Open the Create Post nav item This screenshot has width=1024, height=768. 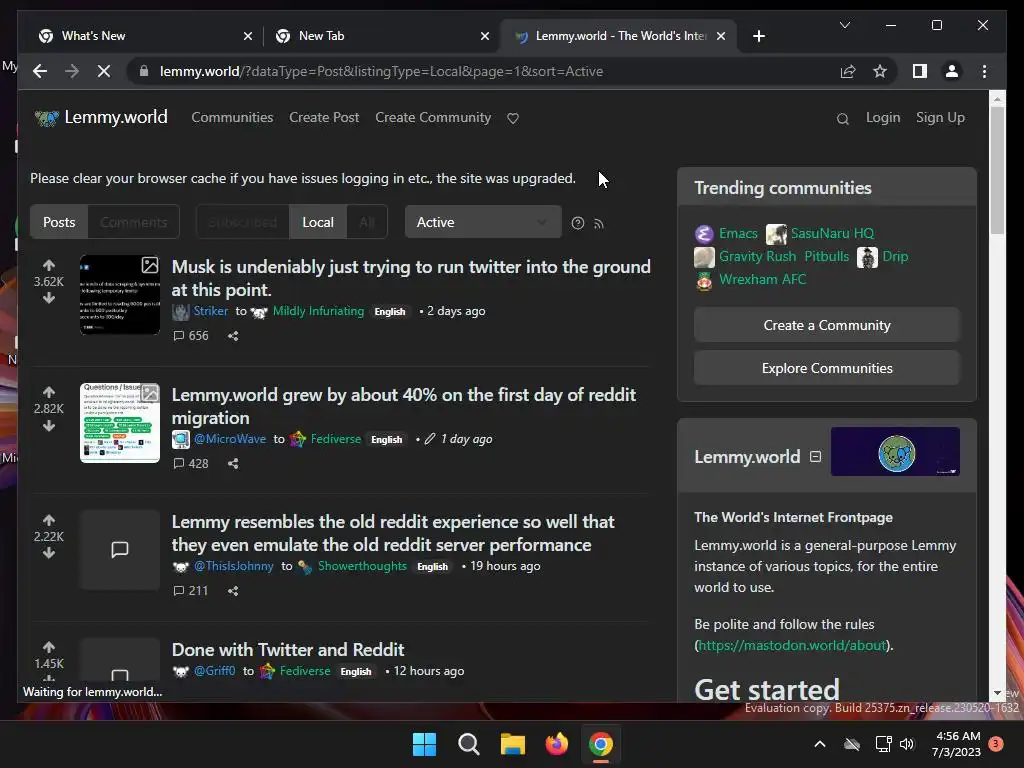click(x=324, y=118)
